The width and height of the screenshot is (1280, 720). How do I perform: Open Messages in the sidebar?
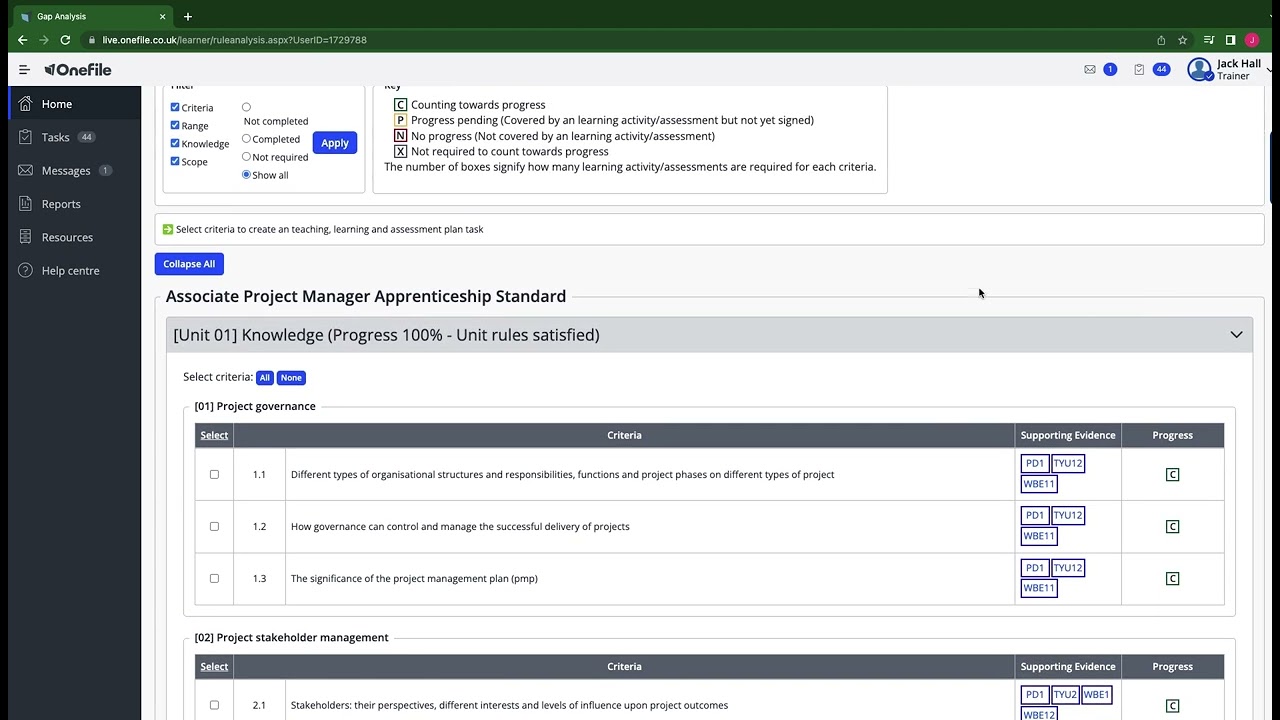pos(75,170)
